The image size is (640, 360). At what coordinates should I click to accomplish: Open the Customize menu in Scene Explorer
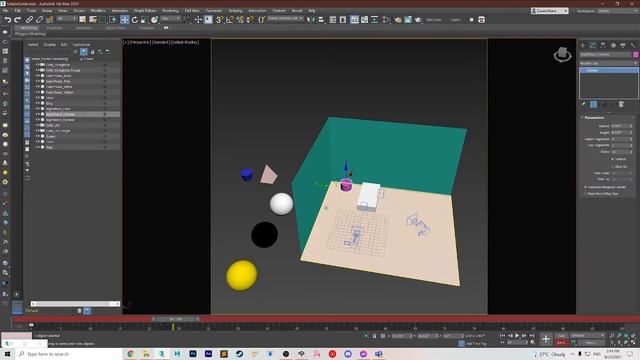point(81,45)
